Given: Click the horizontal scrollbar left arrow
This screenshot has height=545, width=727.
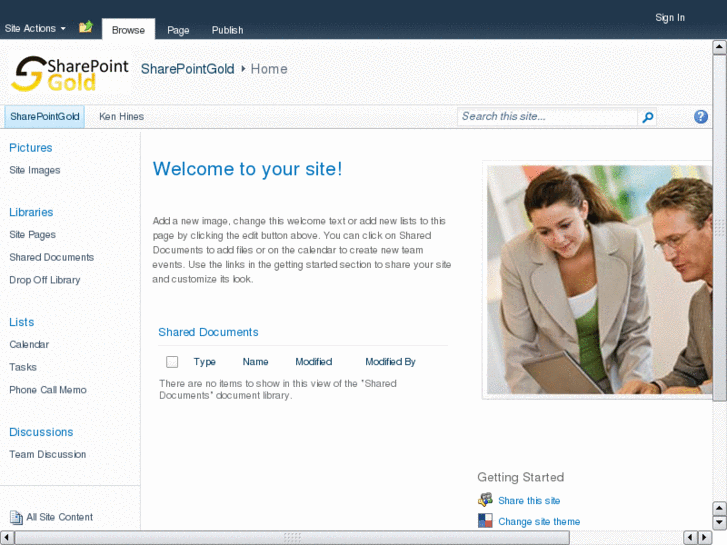Looking at the screenshot, I should click(x=6, y=537).
